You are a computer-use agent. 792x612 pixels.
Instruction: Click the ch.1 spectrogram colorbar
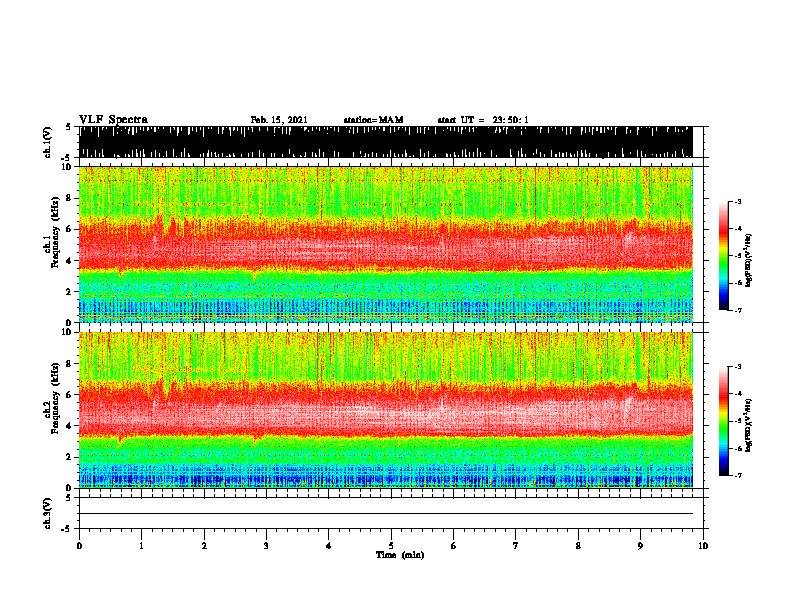pyautogui.click(x=723, y=256)
